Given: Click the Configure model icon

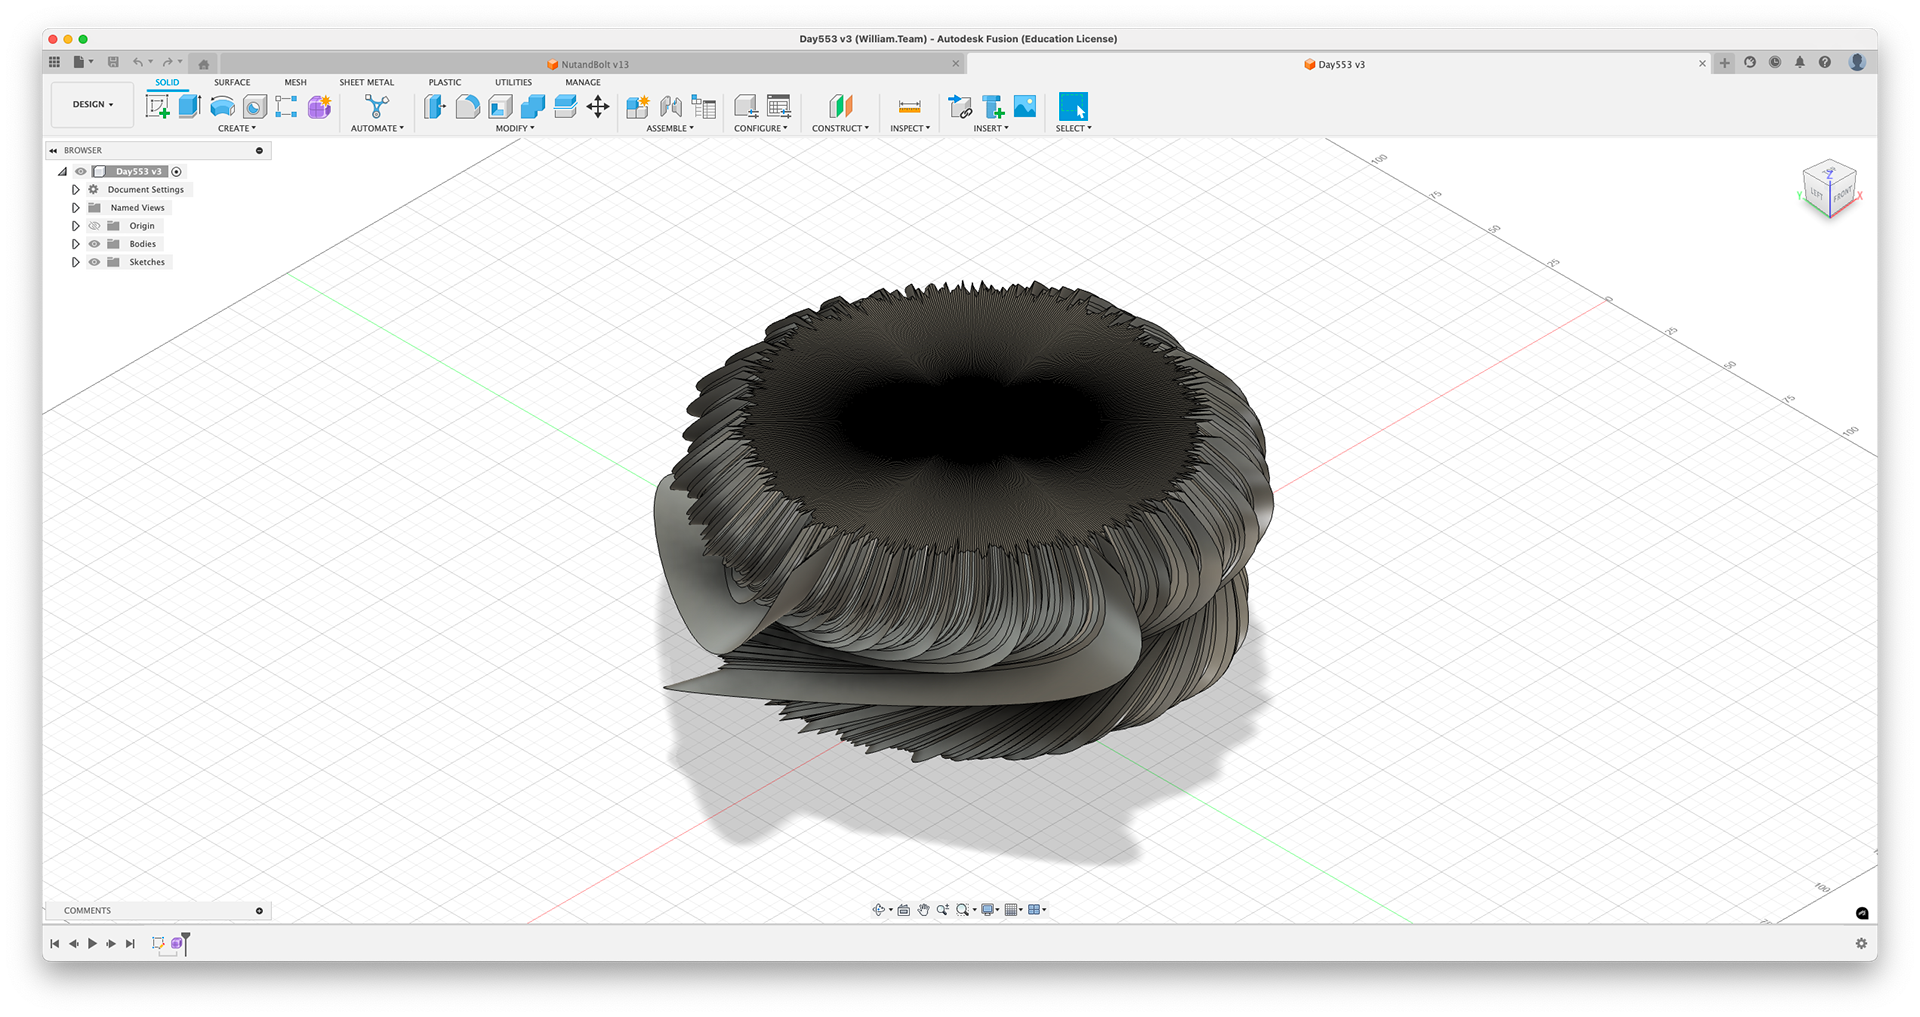Looking at the screenshot, I should 746,107.
